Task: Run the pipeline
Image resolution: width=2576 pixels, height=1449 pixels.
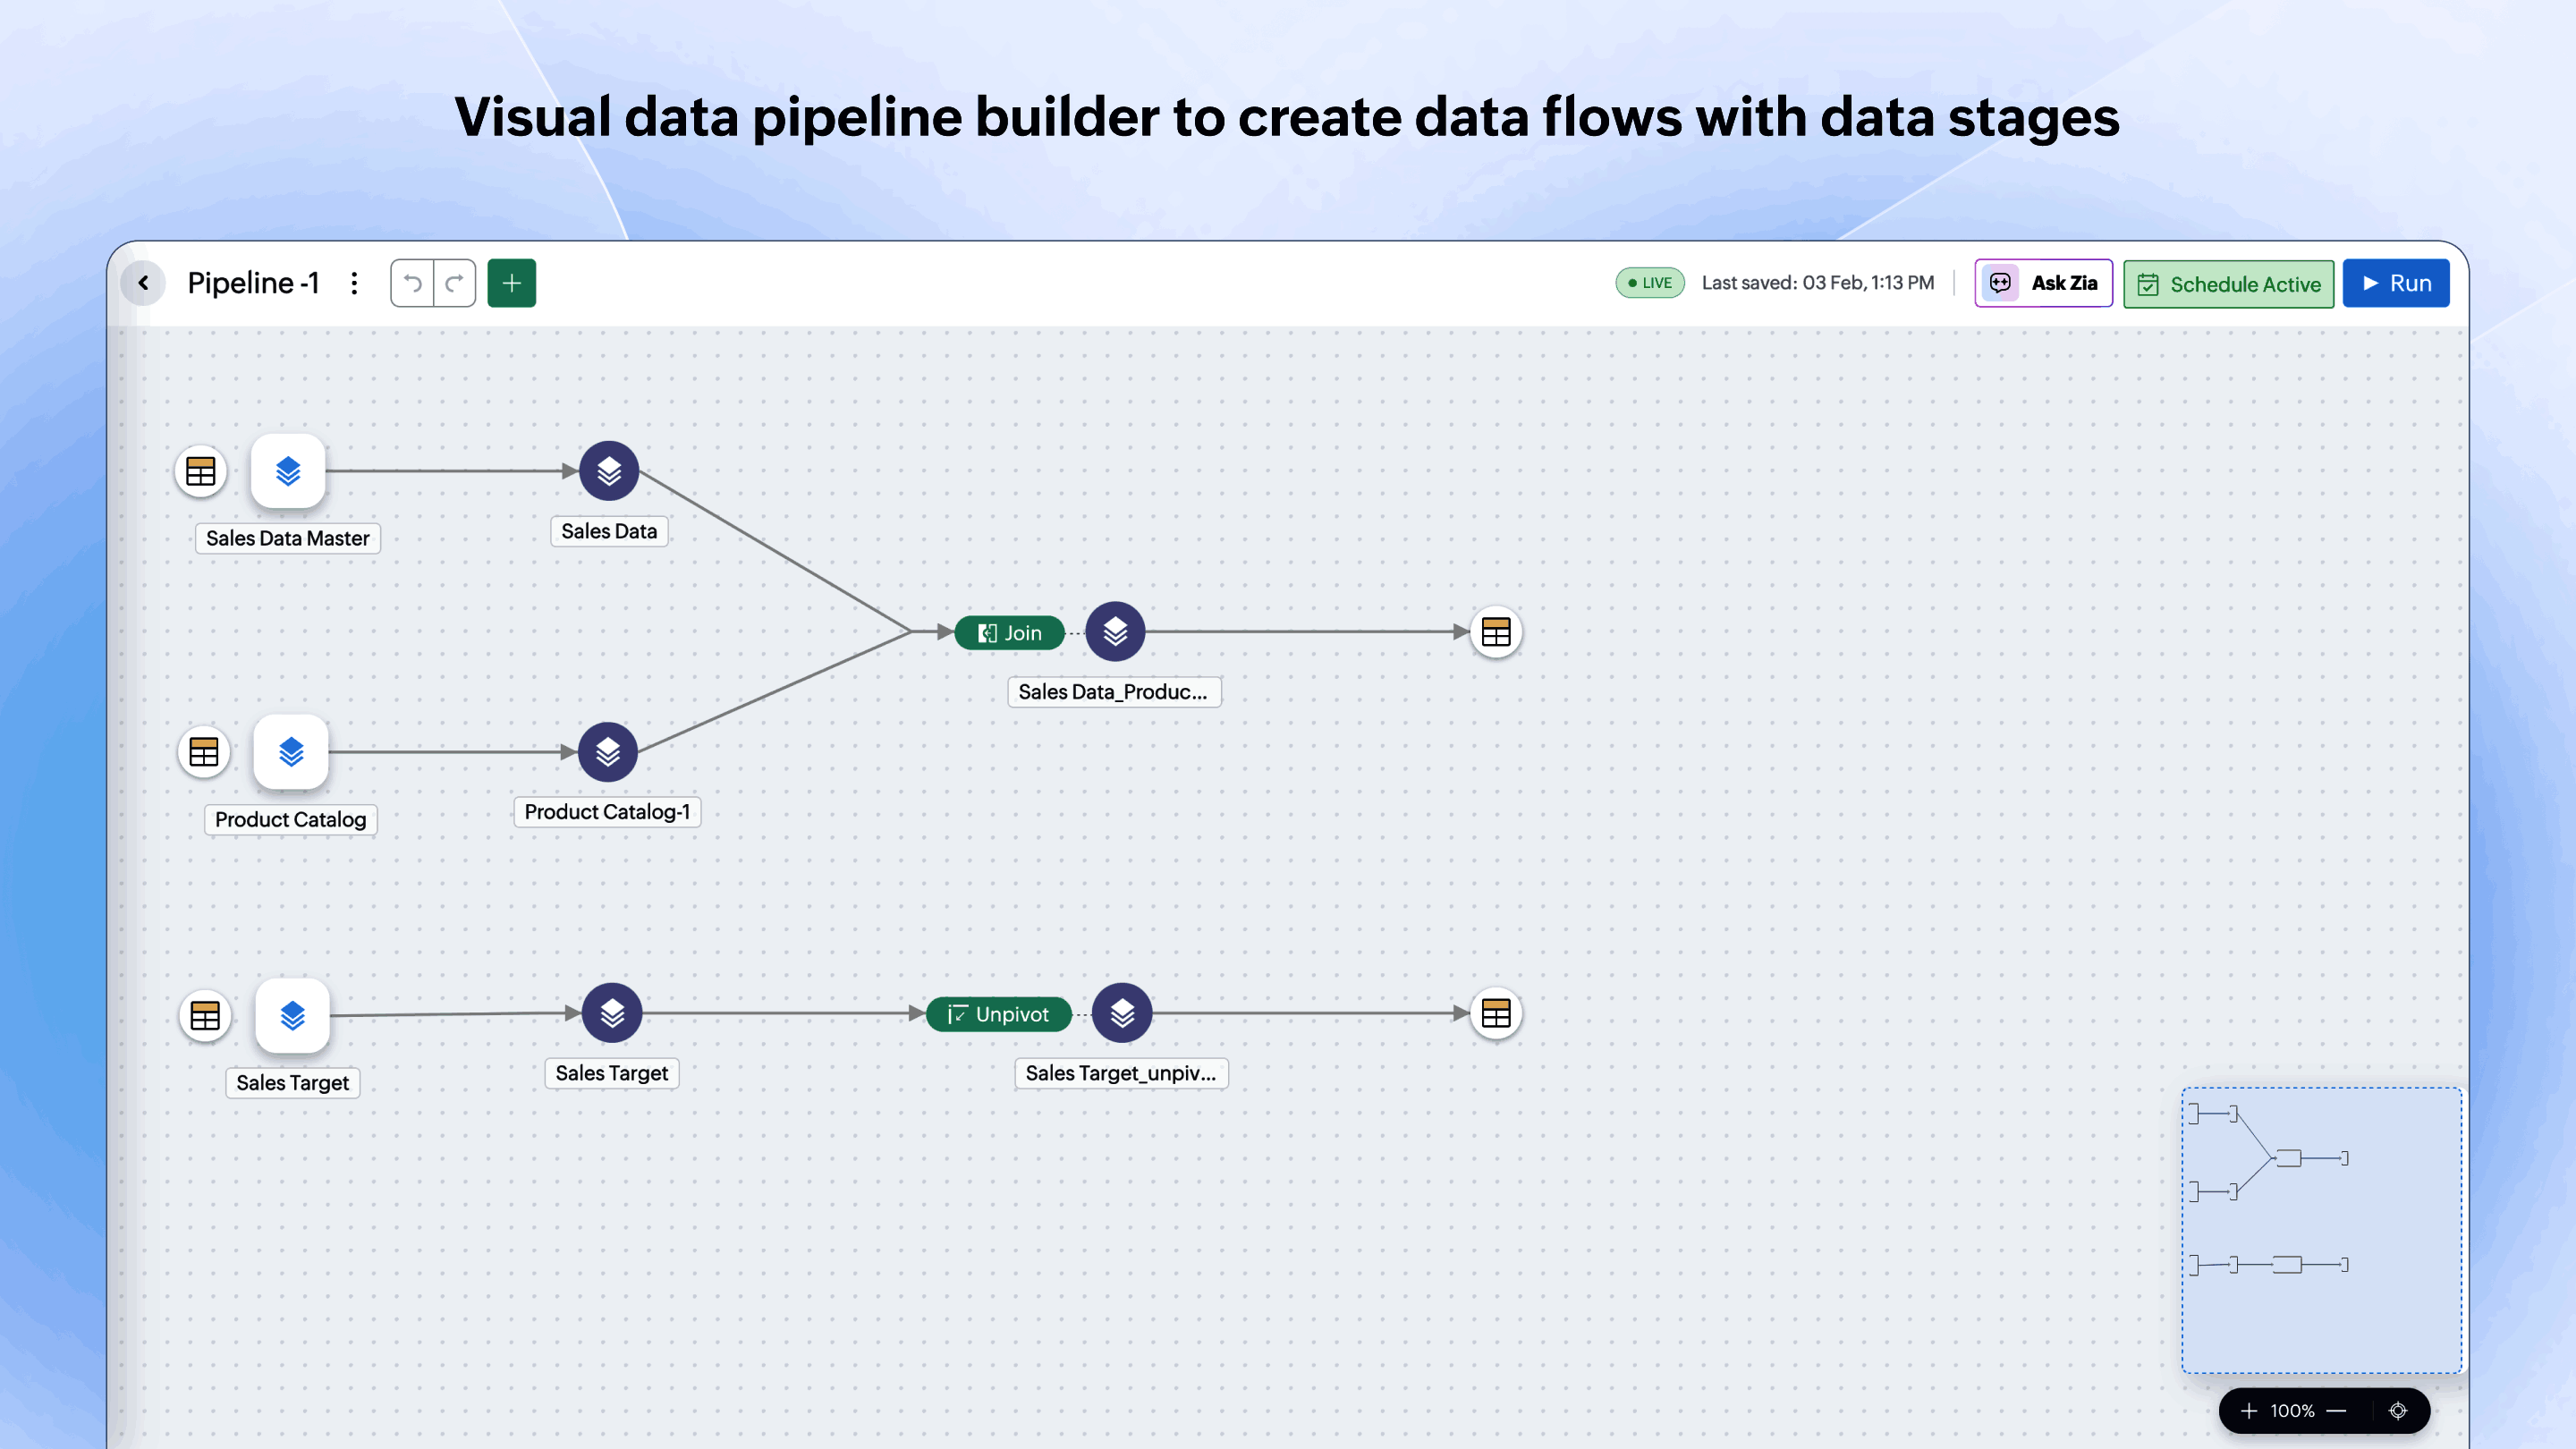Action: tap(2395, 283)
